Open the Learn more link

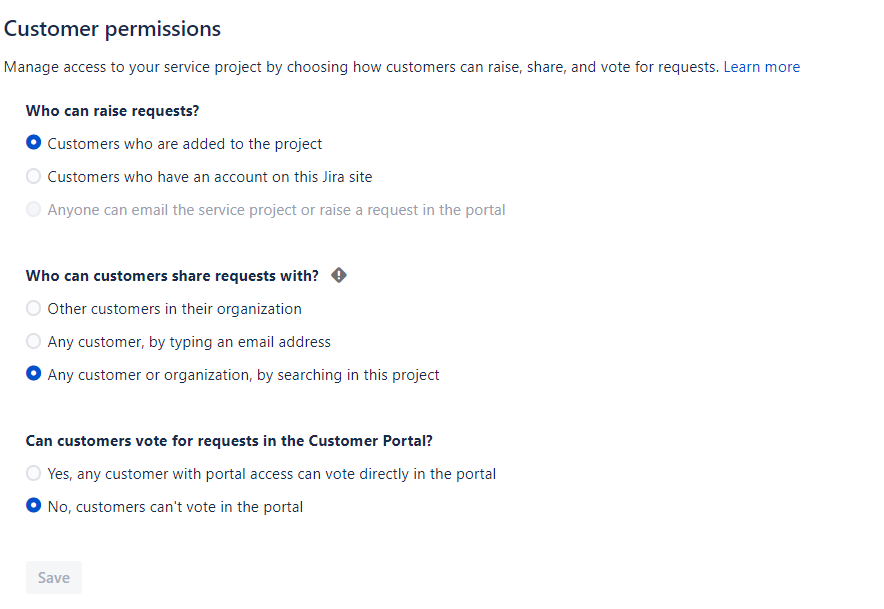click(762, 67)
